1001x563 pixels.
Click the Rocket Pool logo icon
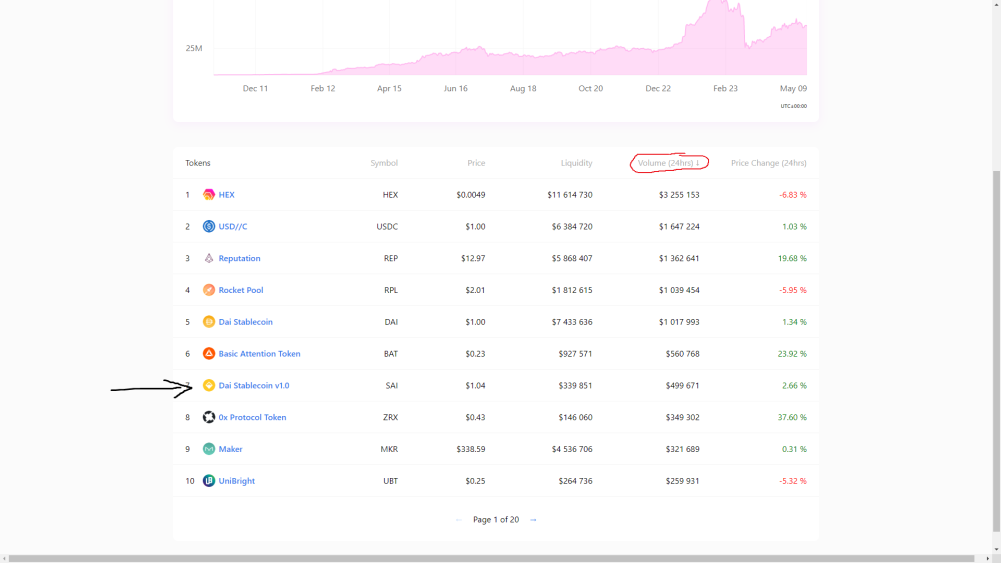tap(209, 290)
